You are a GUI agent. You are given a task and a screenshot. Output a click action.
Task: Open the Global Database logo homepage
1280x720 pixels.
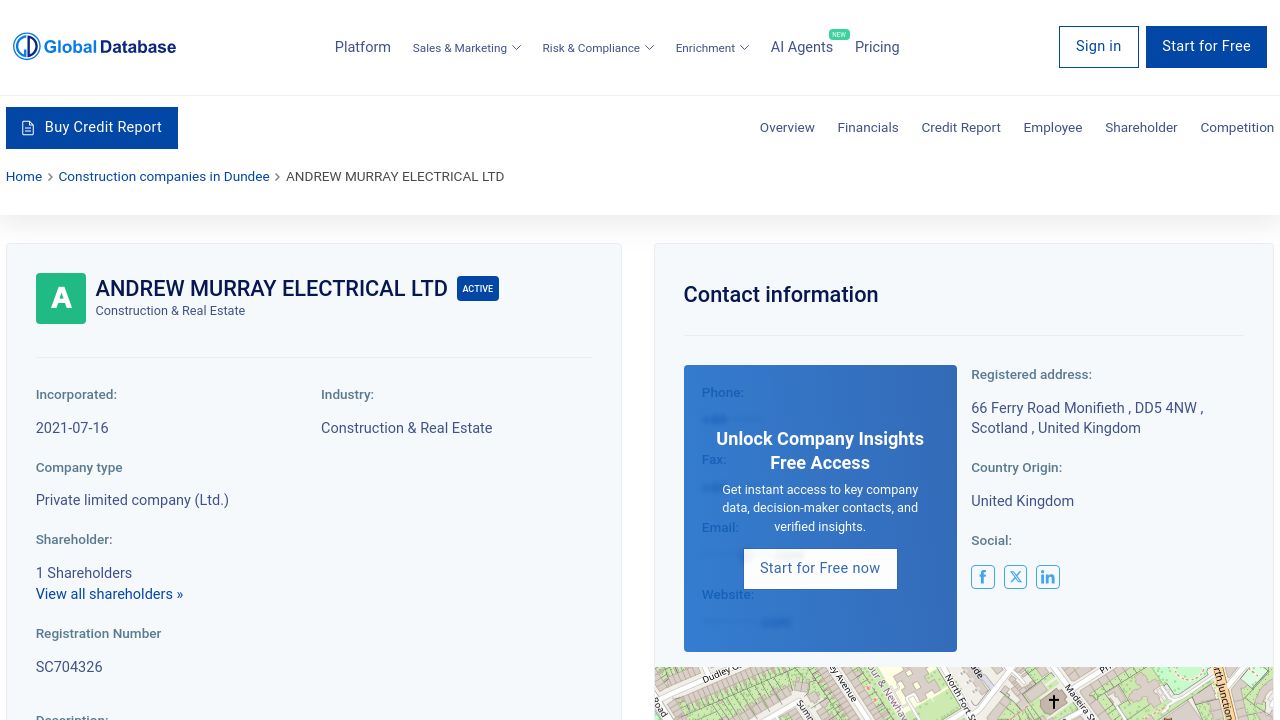click(x=94, y=46)
